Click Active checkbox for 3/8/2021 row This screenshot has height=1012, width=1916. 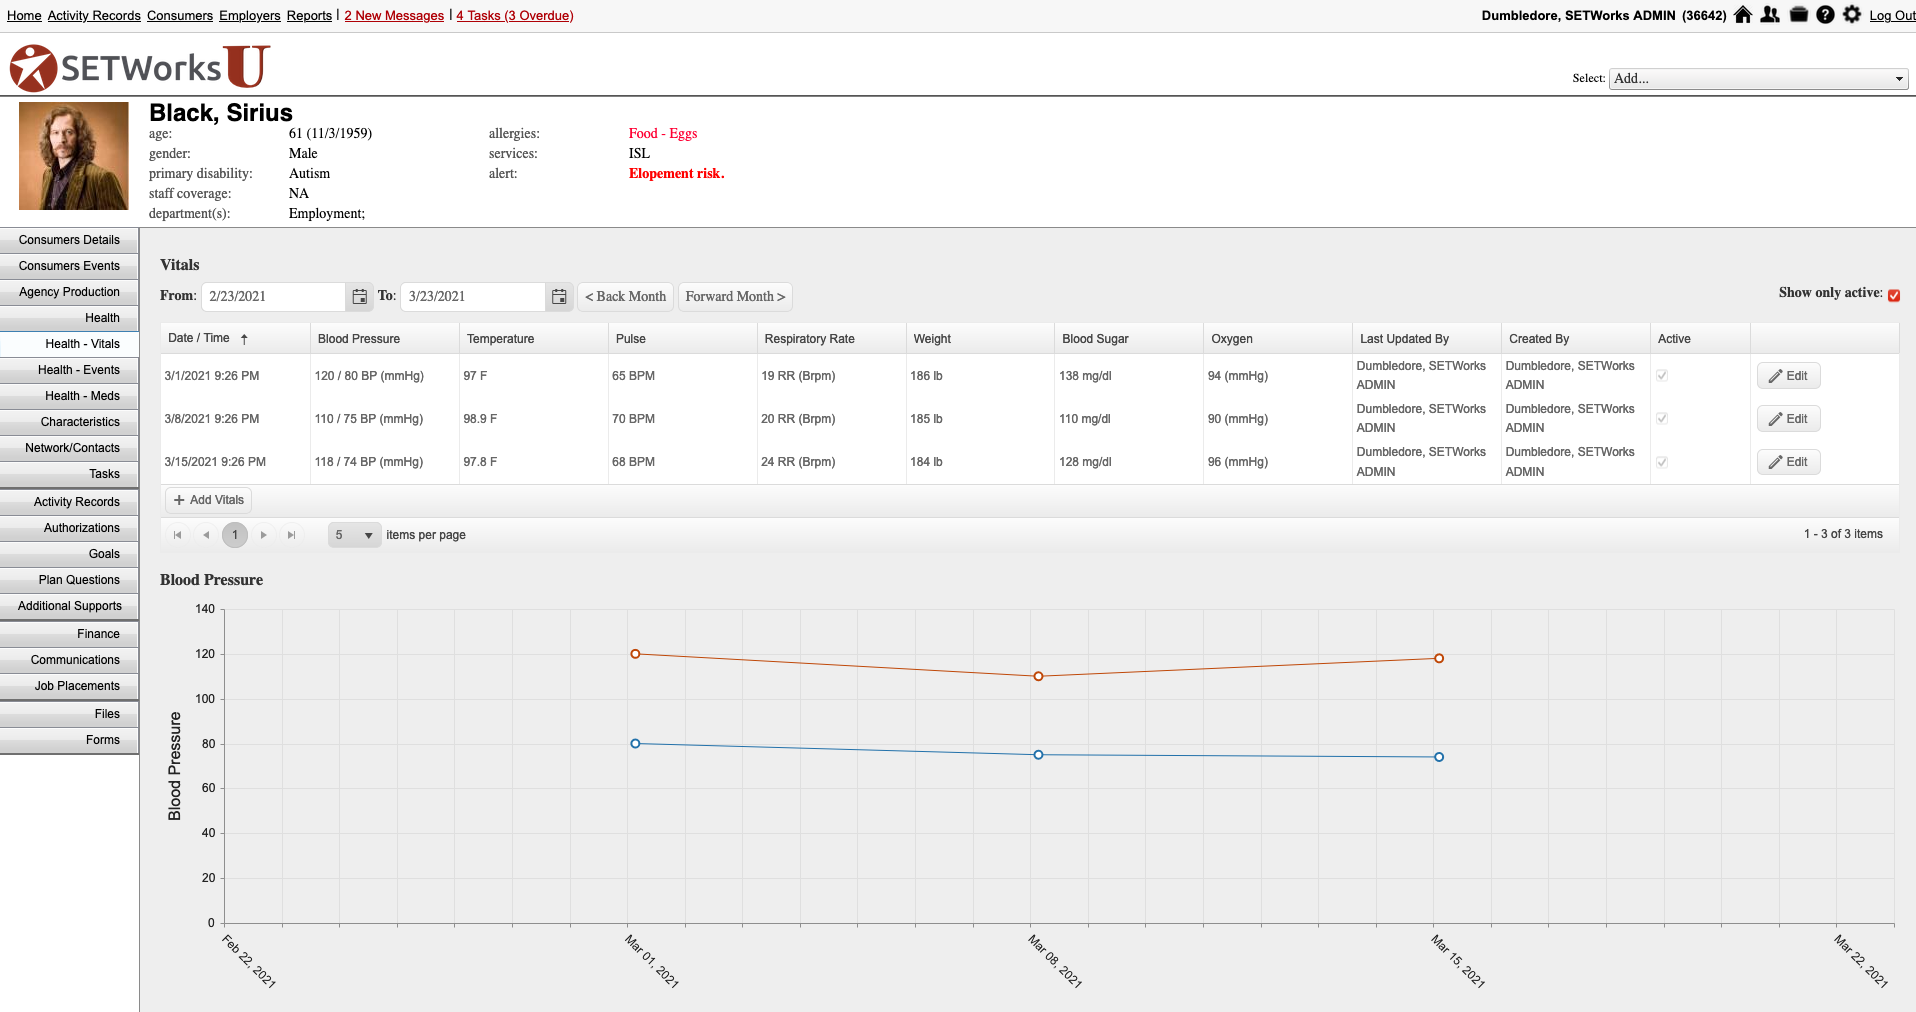[x=1662, y=419]
